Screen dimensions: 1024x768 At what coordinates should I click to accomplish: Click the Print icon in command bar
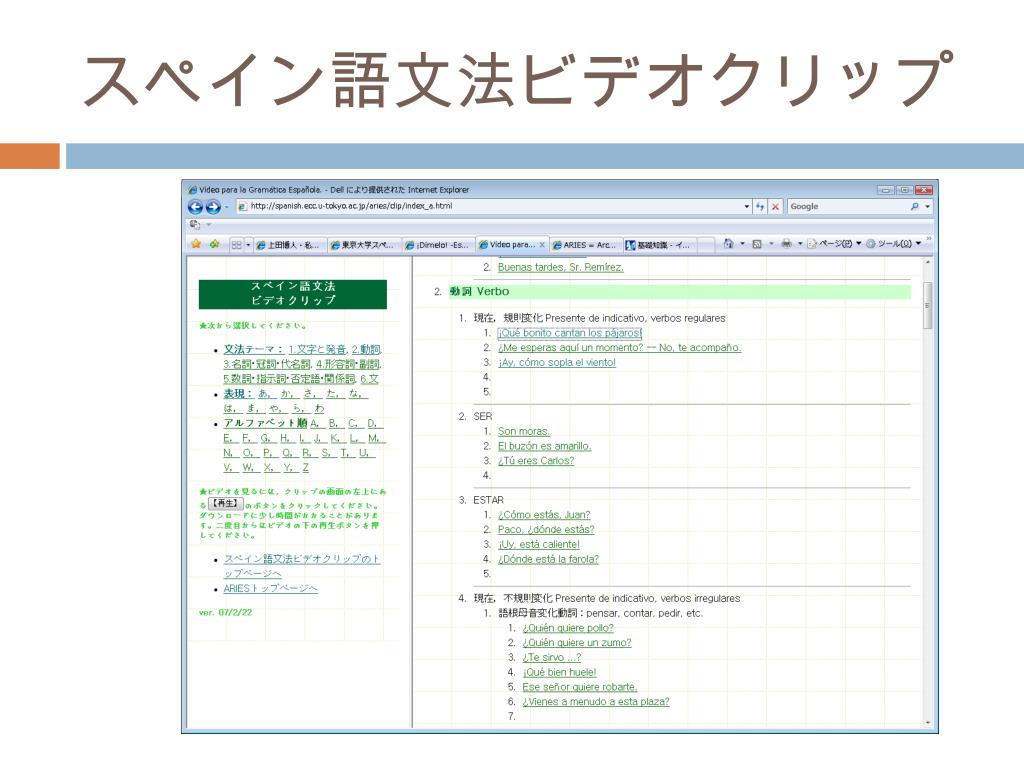pyautogui.click(x=786, y=244)
